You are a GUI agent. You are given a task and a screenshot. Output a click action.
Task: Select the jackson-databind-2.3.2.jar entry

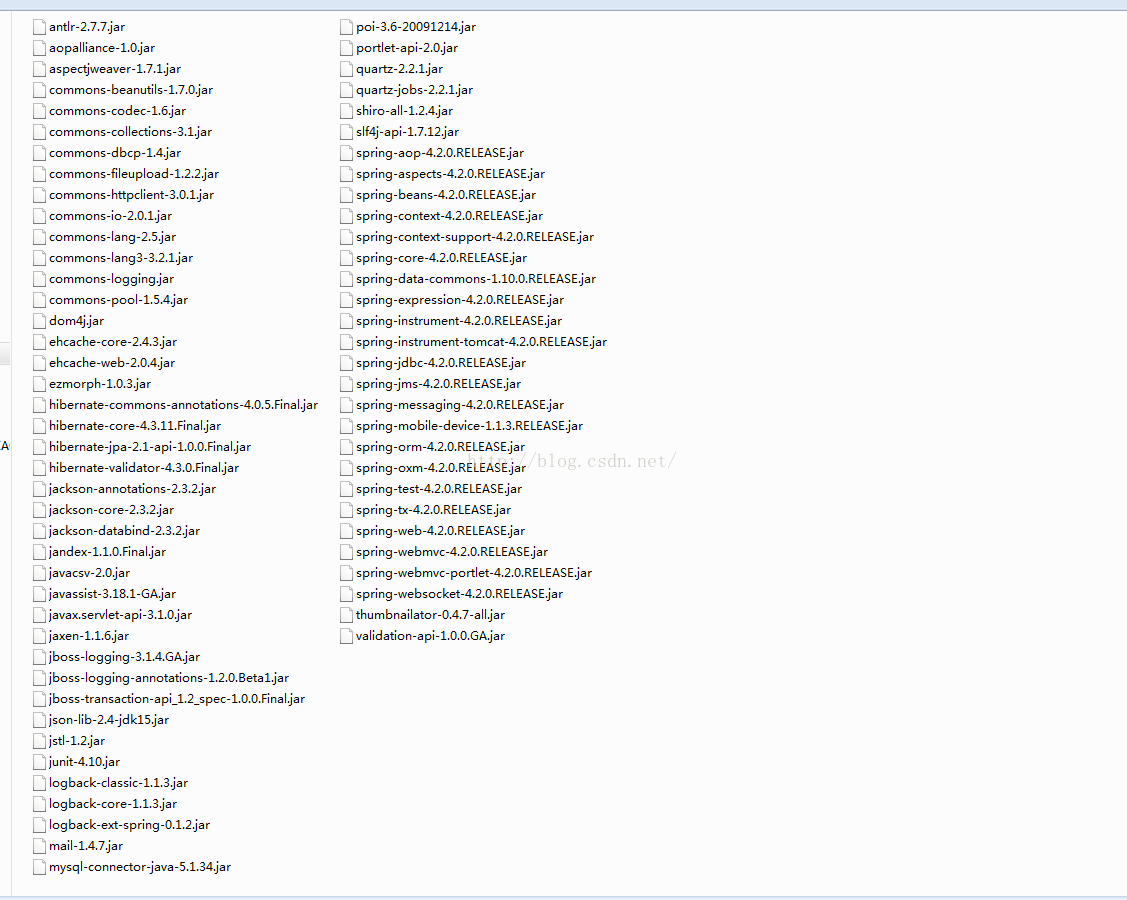124,531
